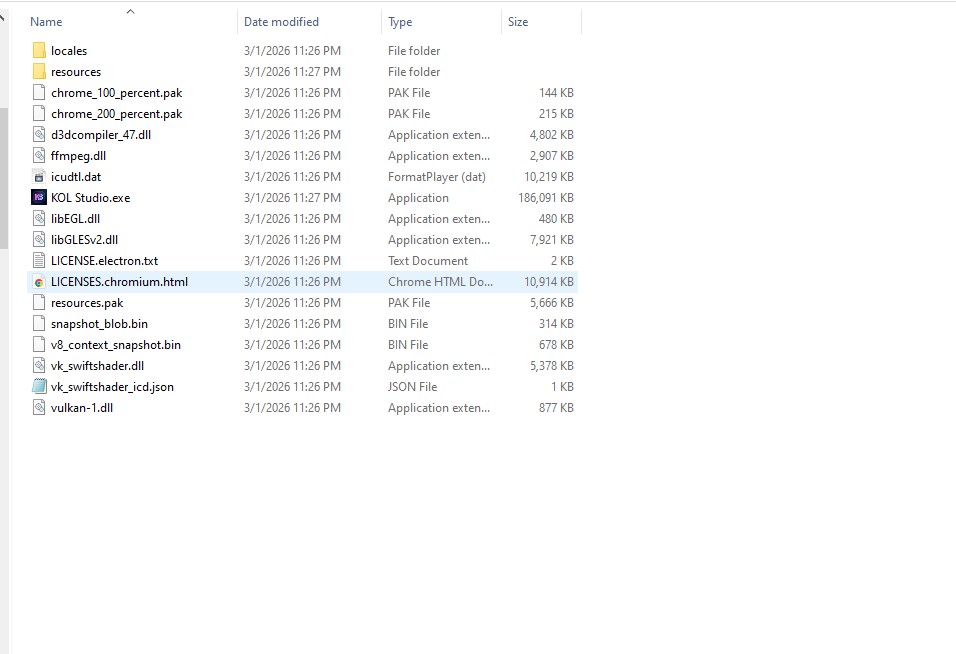Image resolution: width=956 pixels, height=654 pixels.
Task: Click the icudtl.dat file icon
Action: [x=39, y=177]
